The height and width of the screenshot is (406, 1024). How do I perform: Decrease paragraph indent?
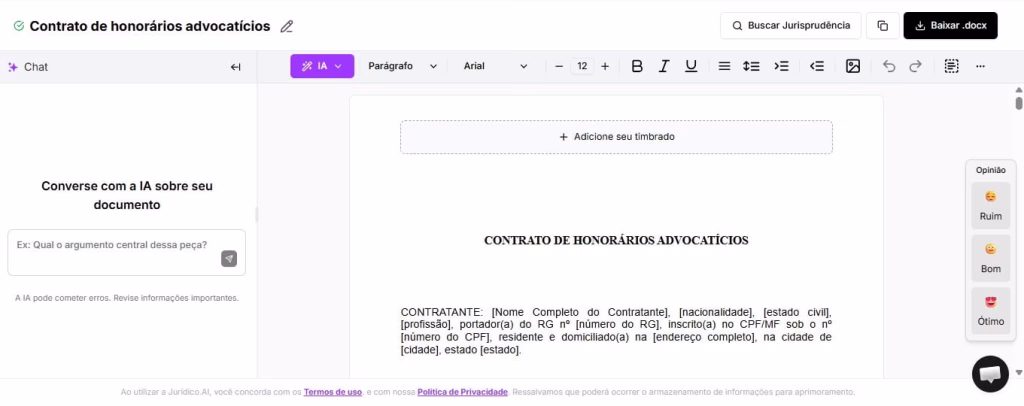(816, 66)
